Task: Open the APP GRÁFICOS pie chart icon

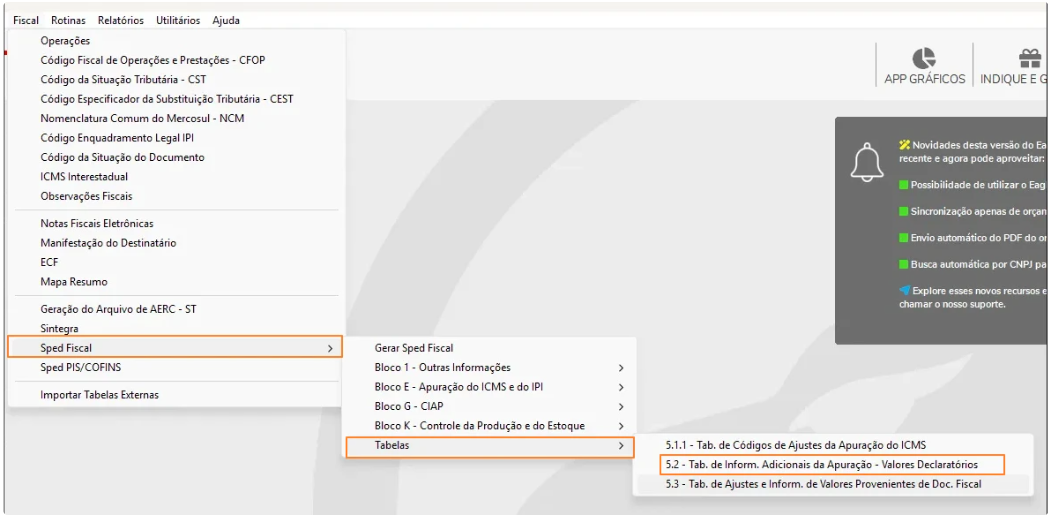Action: click(x=924, y=58)
